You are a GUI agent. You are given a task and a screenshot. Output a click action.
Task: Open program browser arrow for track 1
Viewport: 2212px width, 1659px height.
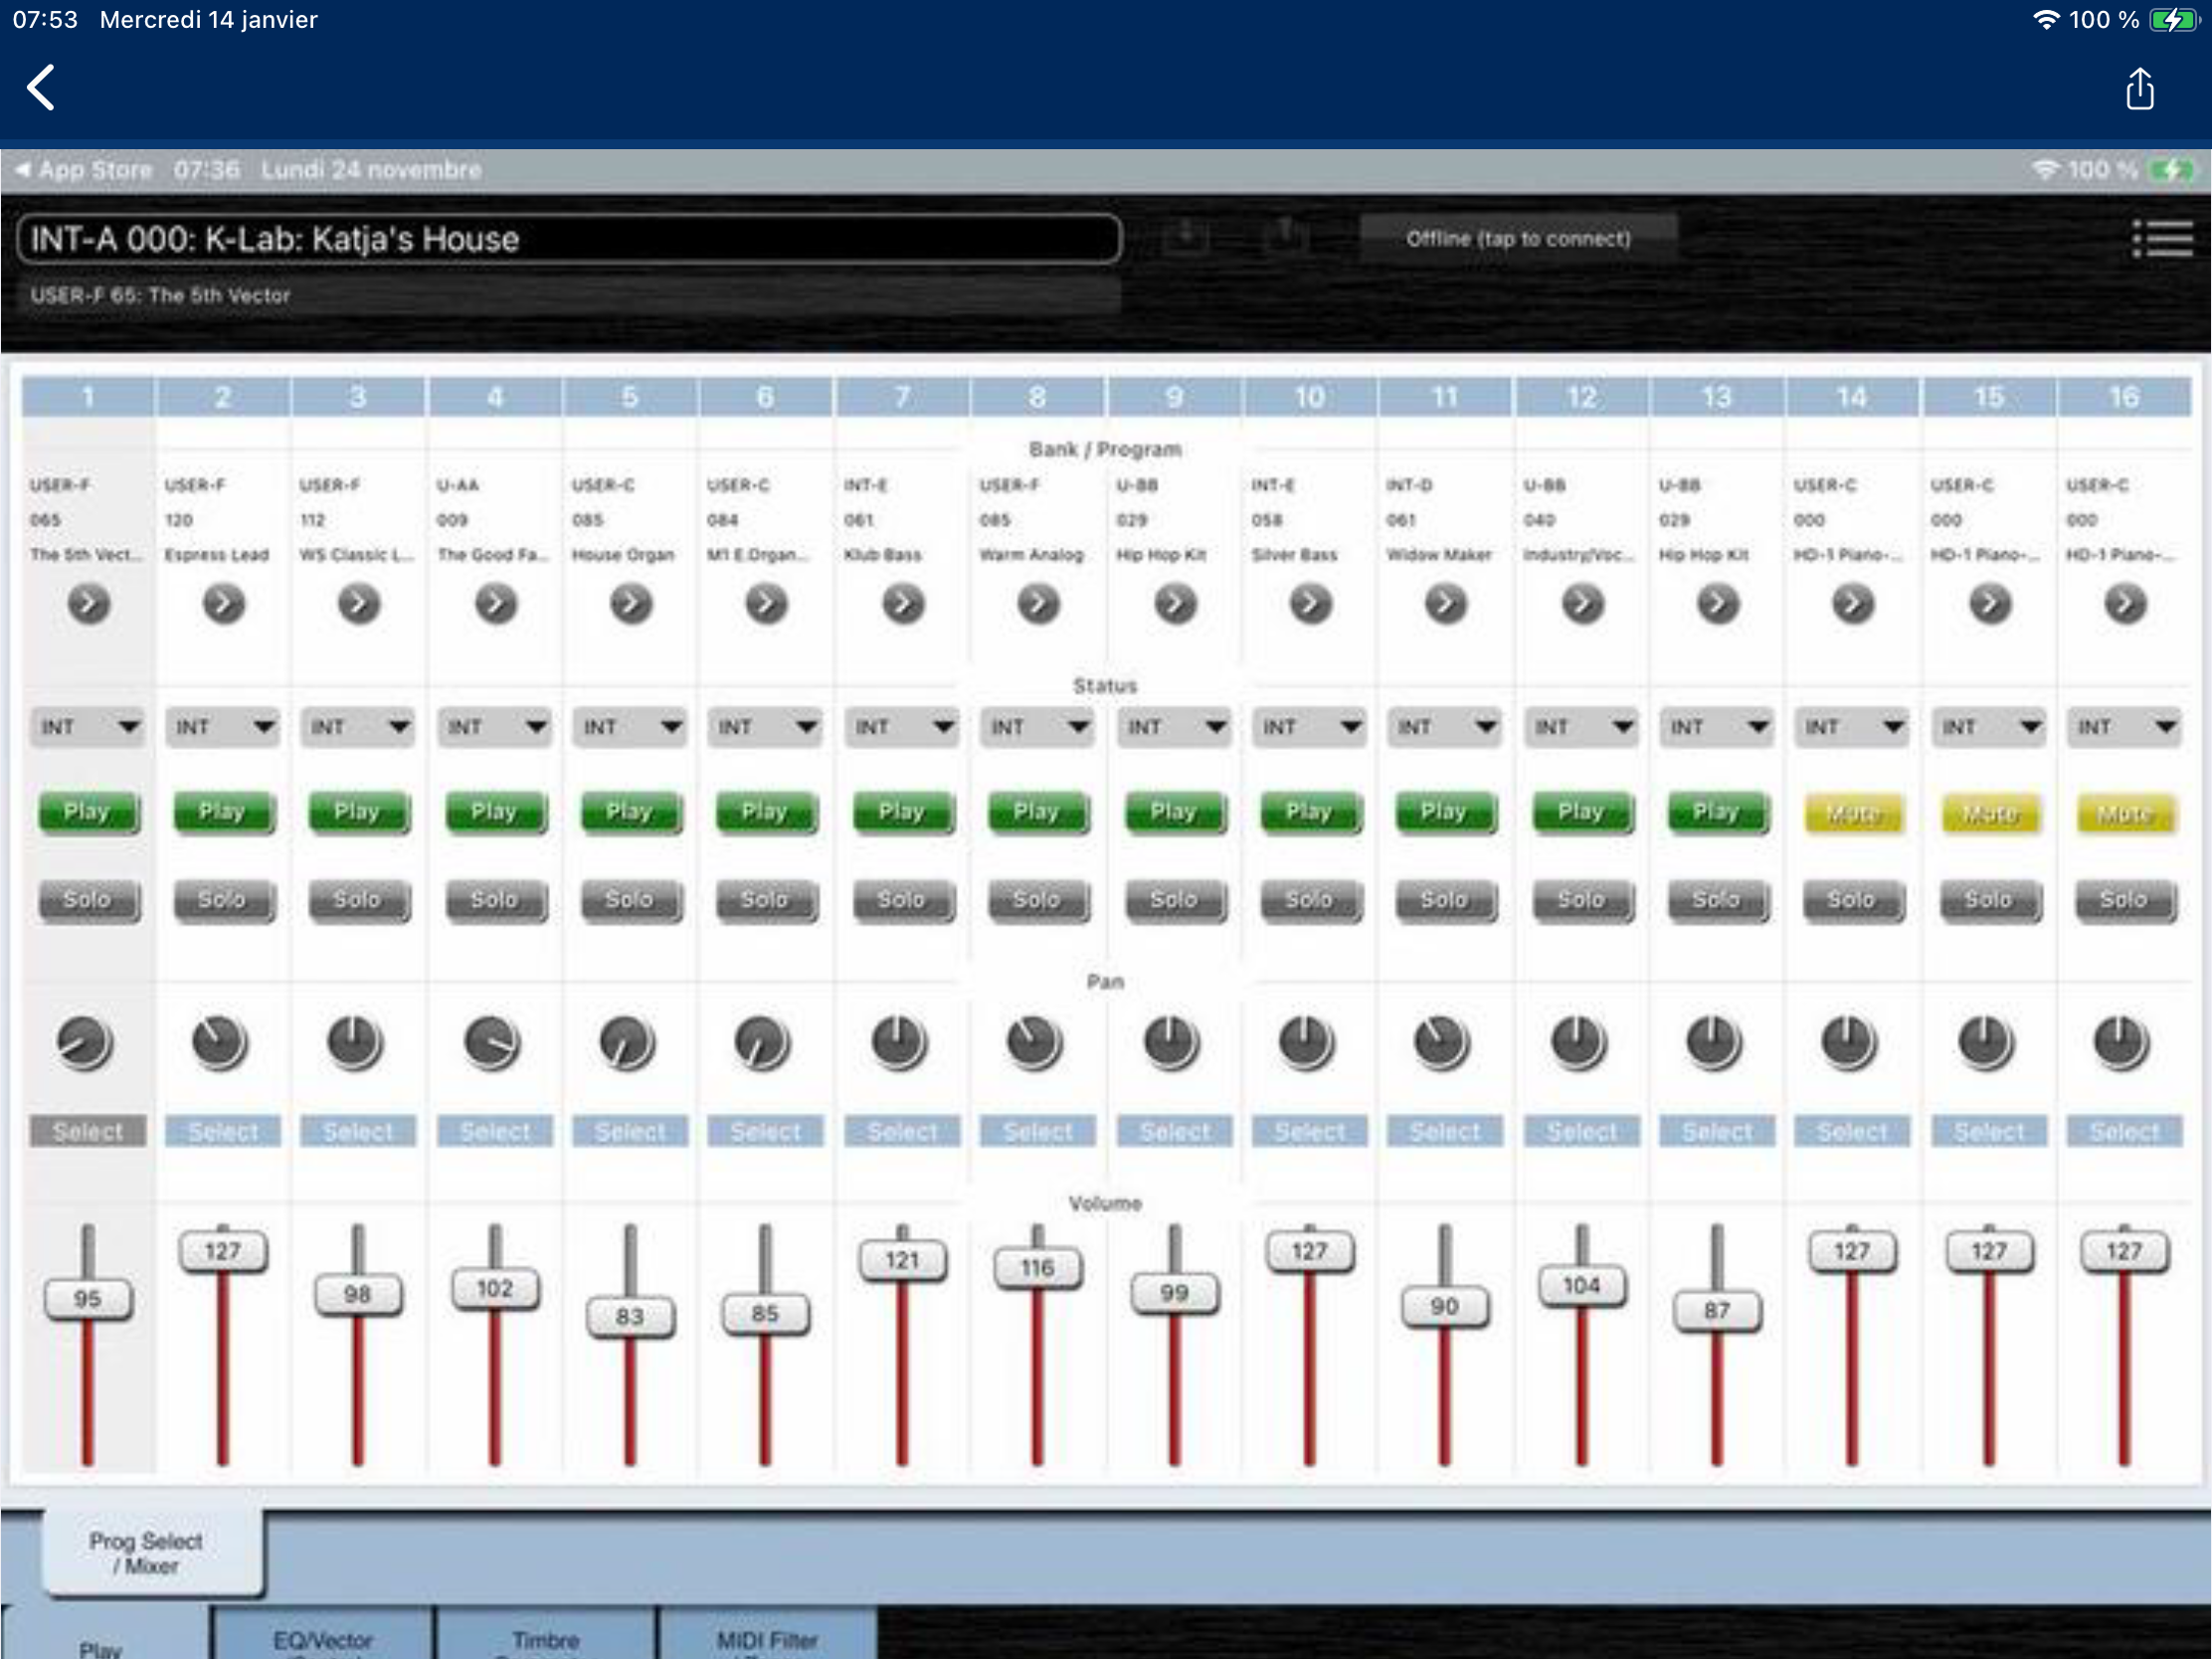[88, 604]
